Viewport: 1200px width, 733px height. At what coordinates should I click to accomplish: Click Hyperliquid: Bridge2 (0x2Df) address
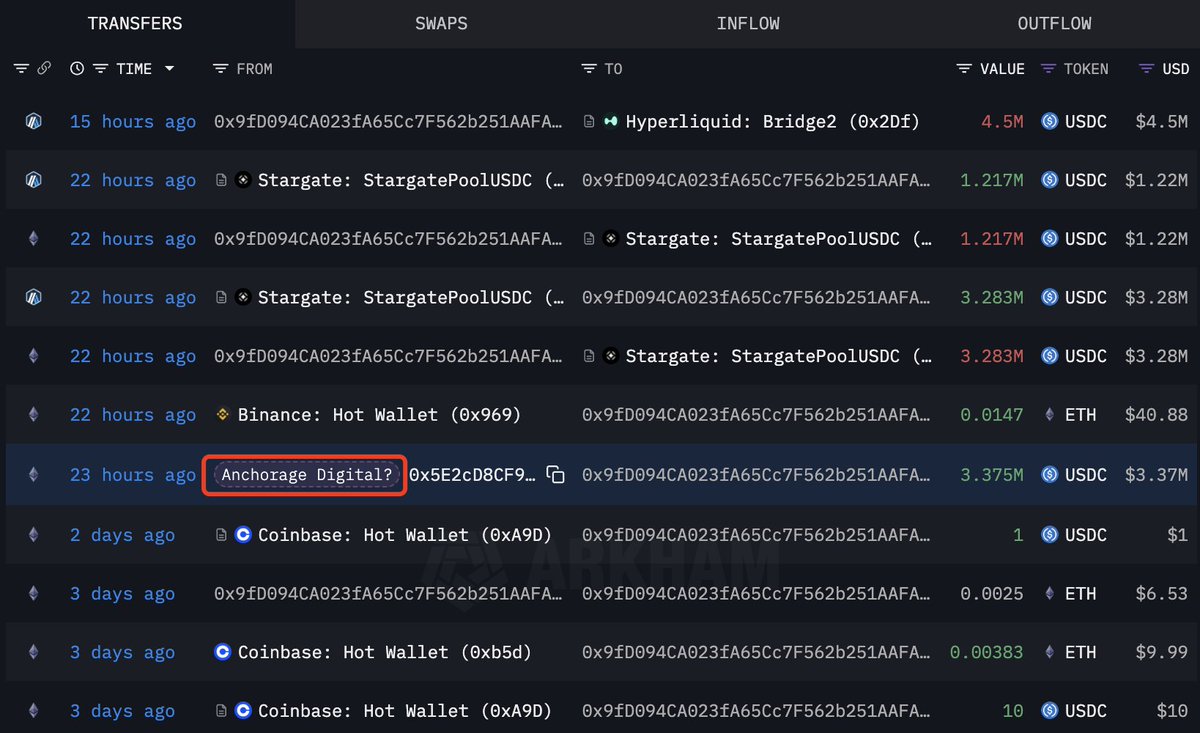(772, 122)
